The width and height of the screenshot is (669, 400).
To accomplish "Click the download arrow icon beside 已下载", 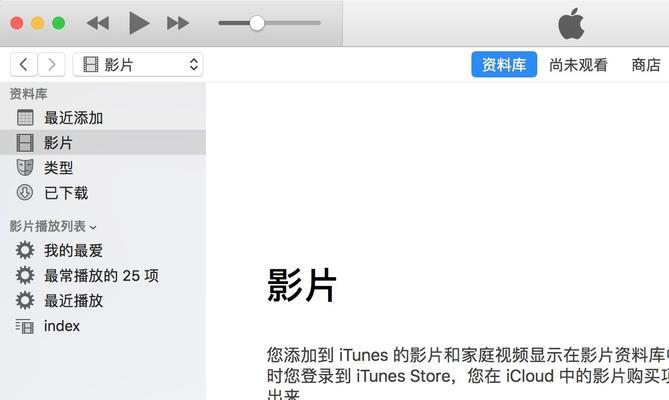I will pyautogui.click(x=25, y=193).
